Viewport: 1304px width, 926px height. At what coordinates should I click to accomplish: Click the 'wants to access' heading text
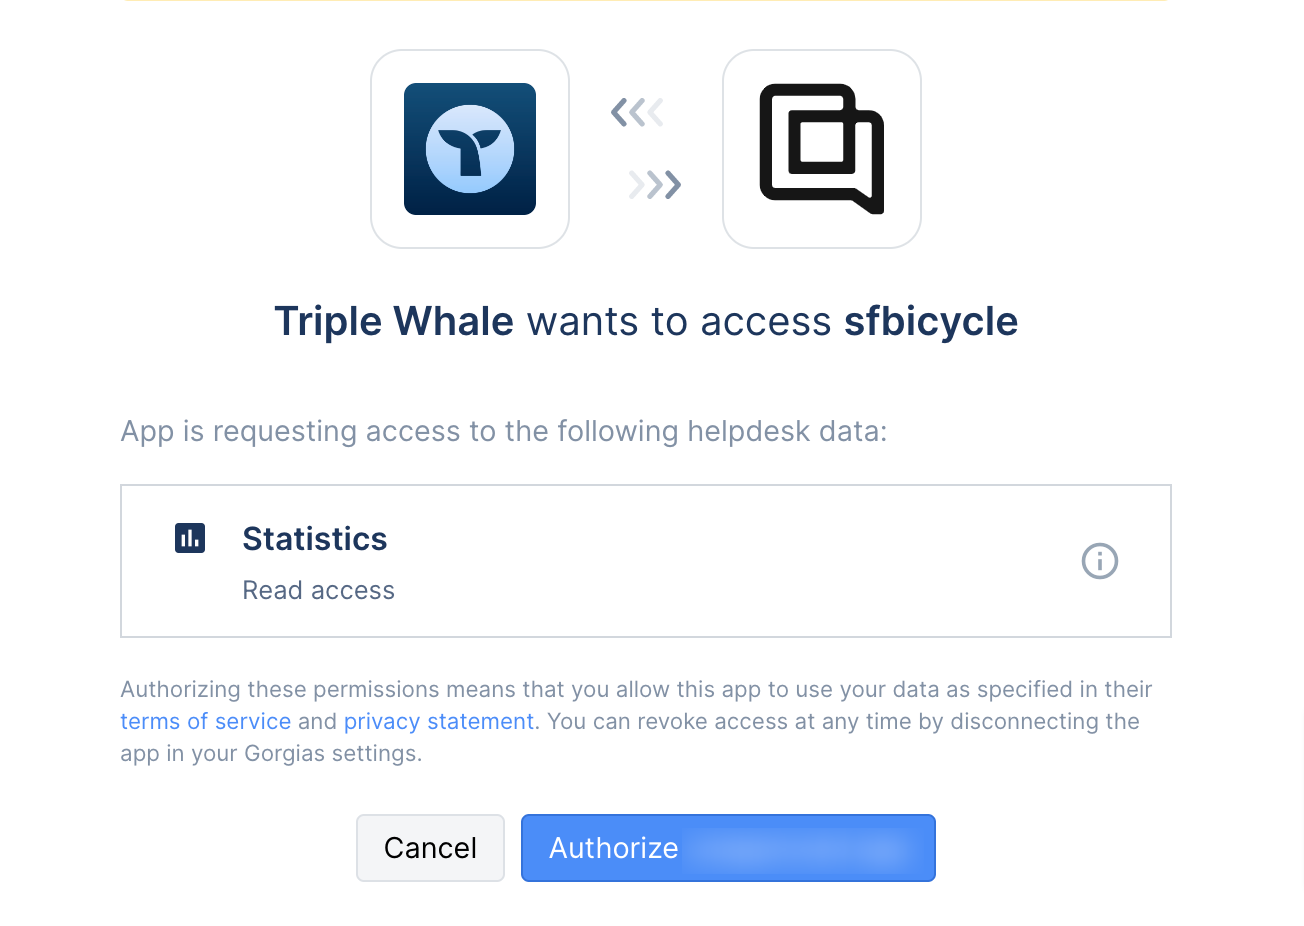tap(679, 321)
